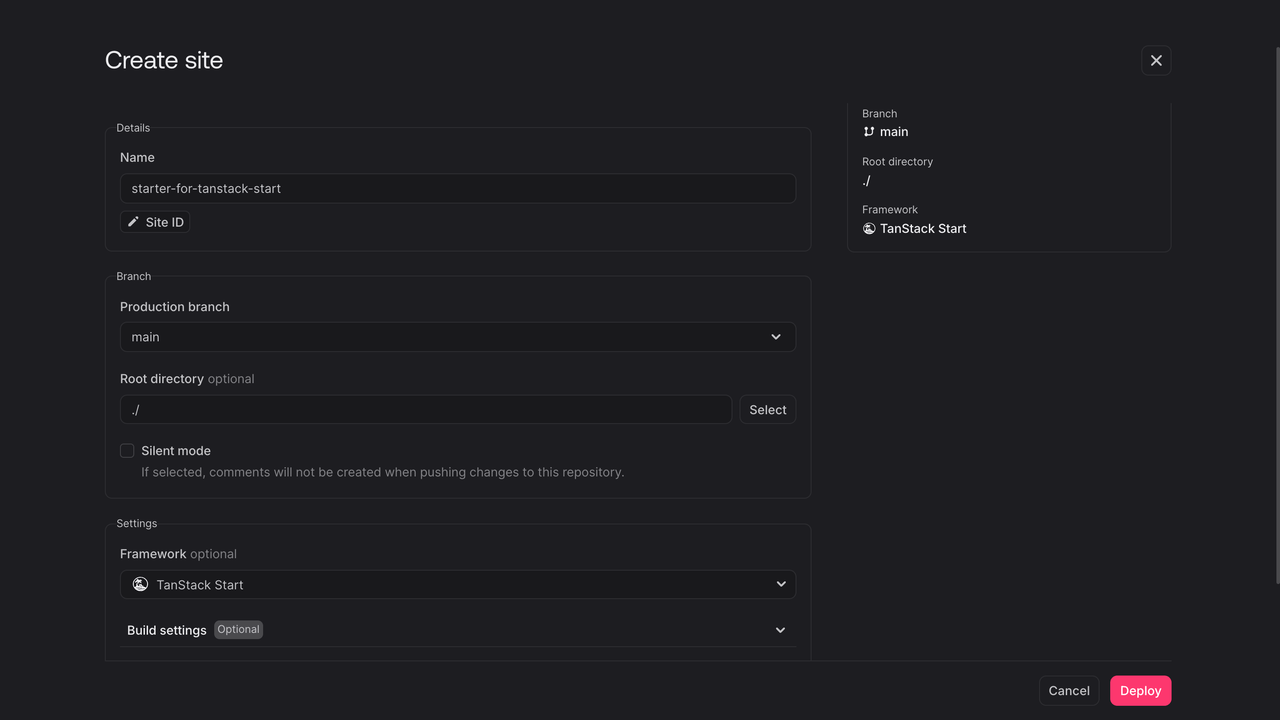Click the Site ID button
The width and height of the screenshot is (1280, 720).
click(x=155, y=221)
